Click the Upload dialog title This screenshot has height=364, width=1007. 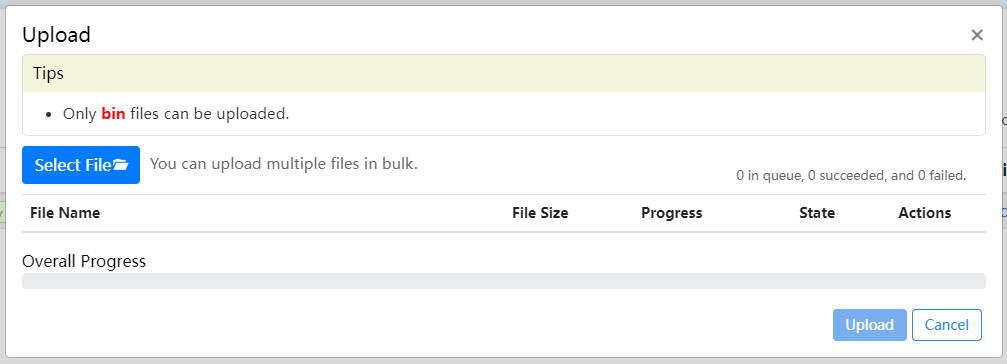point(57,35)
